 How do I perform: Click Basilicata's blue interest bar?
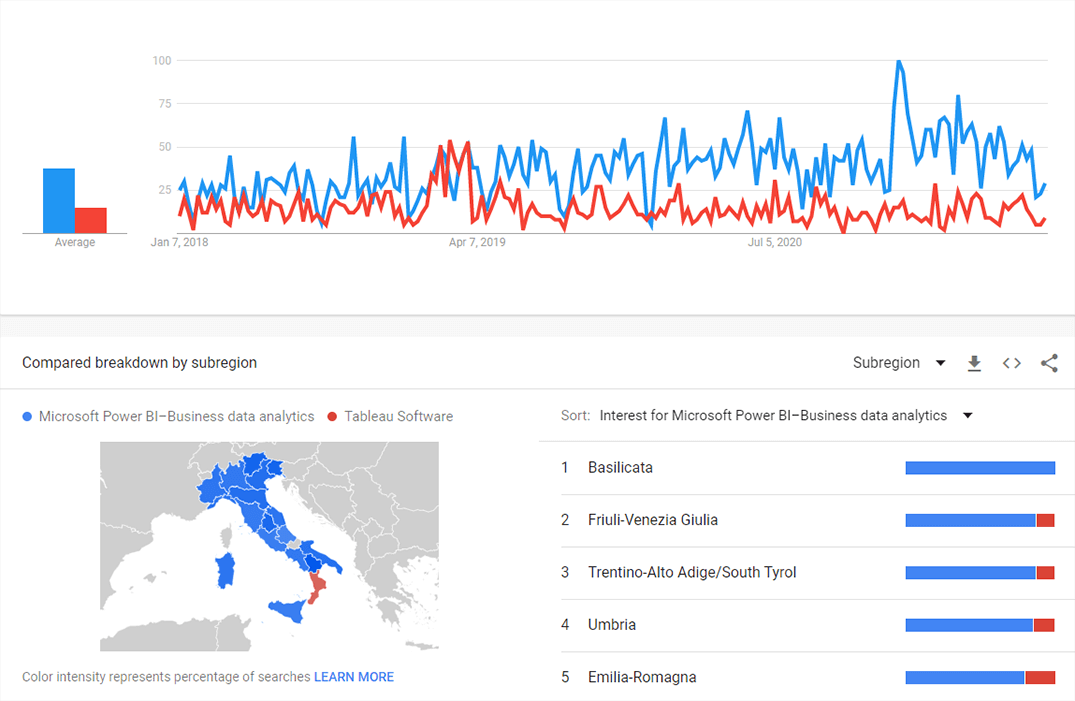click(980, 468)
